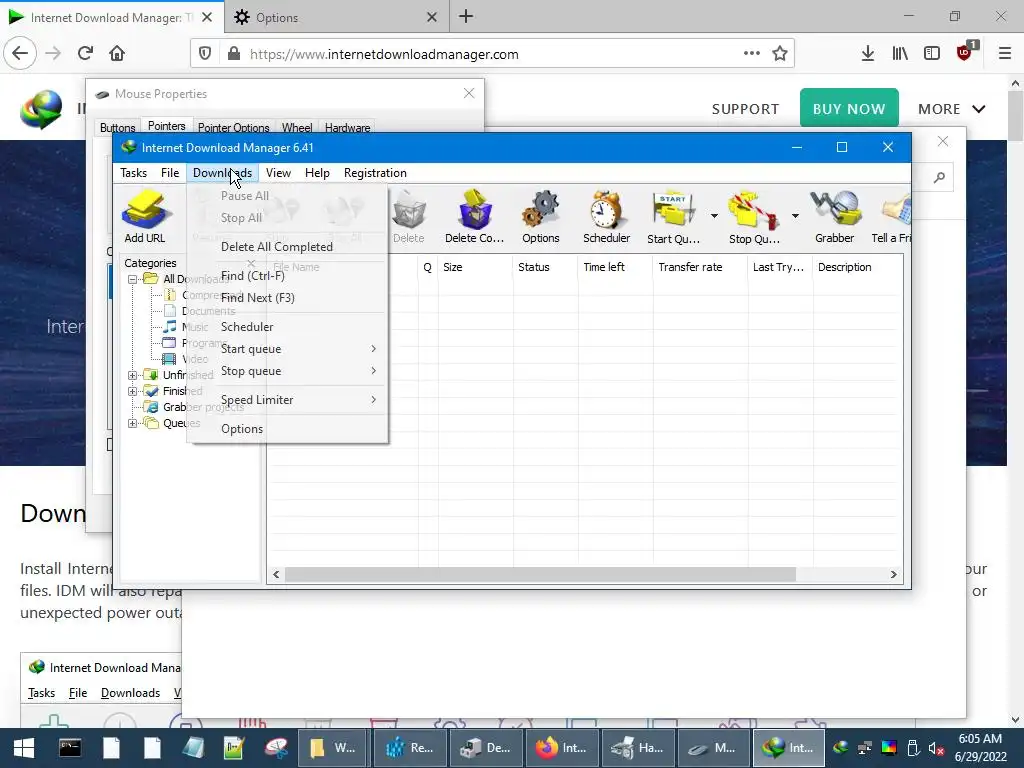
Task: Open the Start Queue dropdown arrow
Action: 714,216
